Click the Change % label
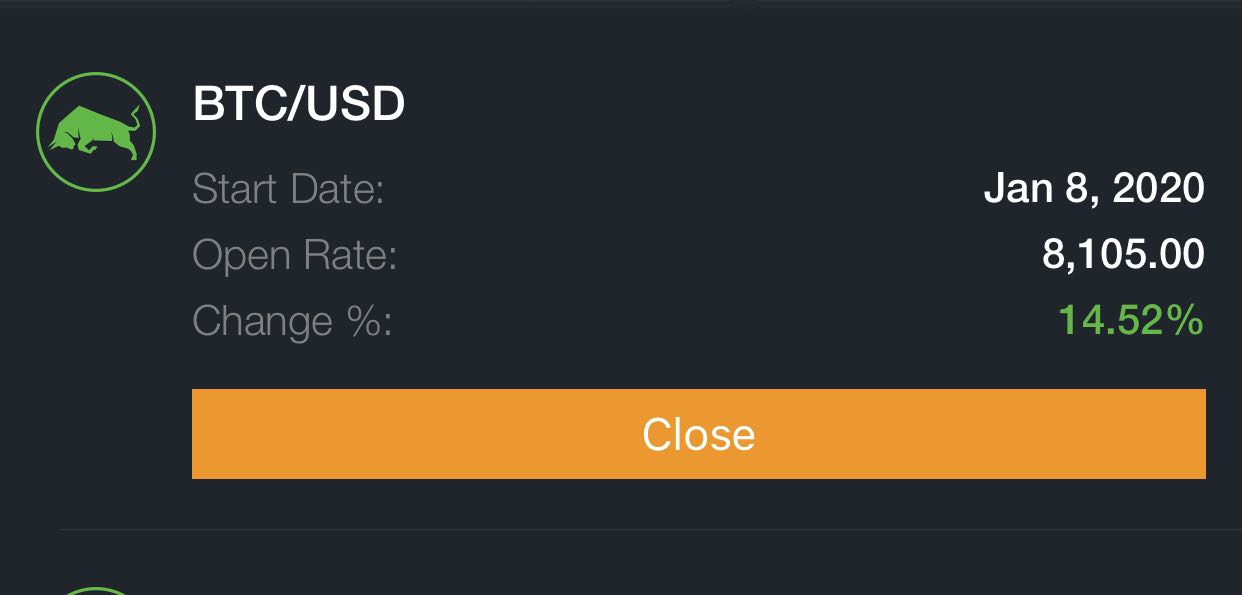This screenshot has height=595, width=1242. (x=292, y=321)
